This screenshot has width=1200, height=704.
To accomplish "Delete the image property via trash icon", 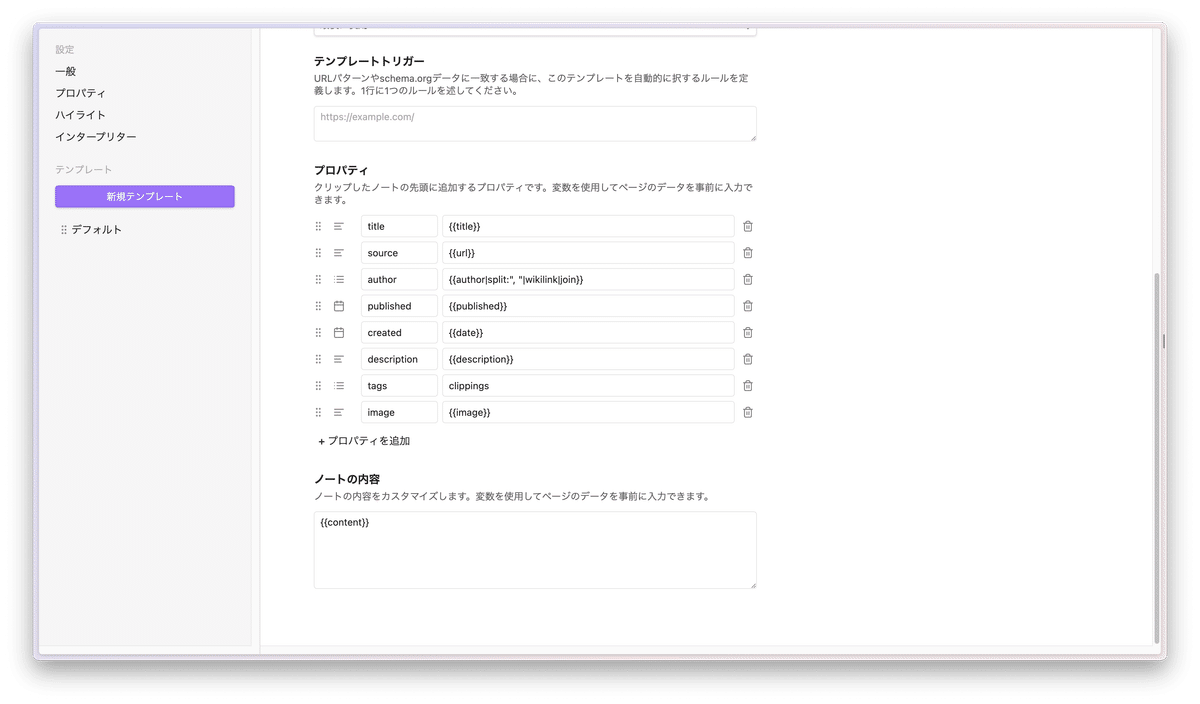I will (x=747, y=411).
